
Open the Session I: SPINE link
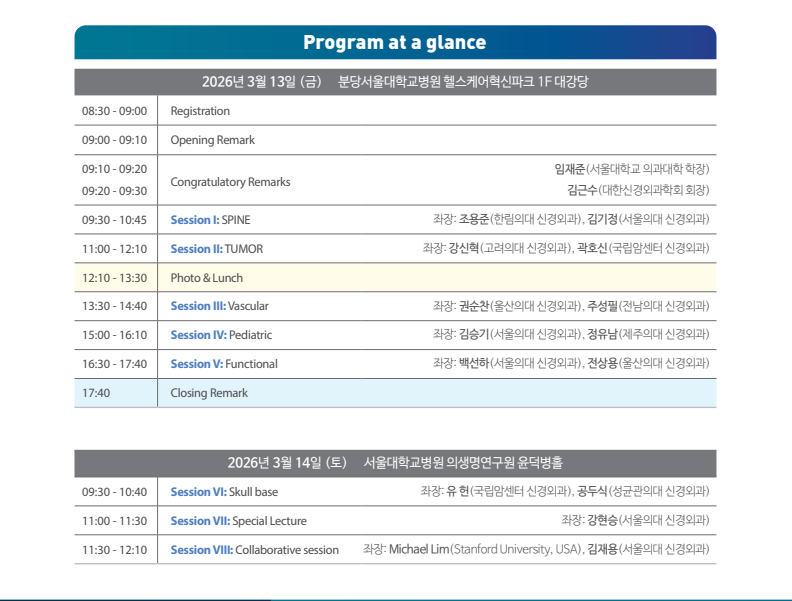point(210,219)
